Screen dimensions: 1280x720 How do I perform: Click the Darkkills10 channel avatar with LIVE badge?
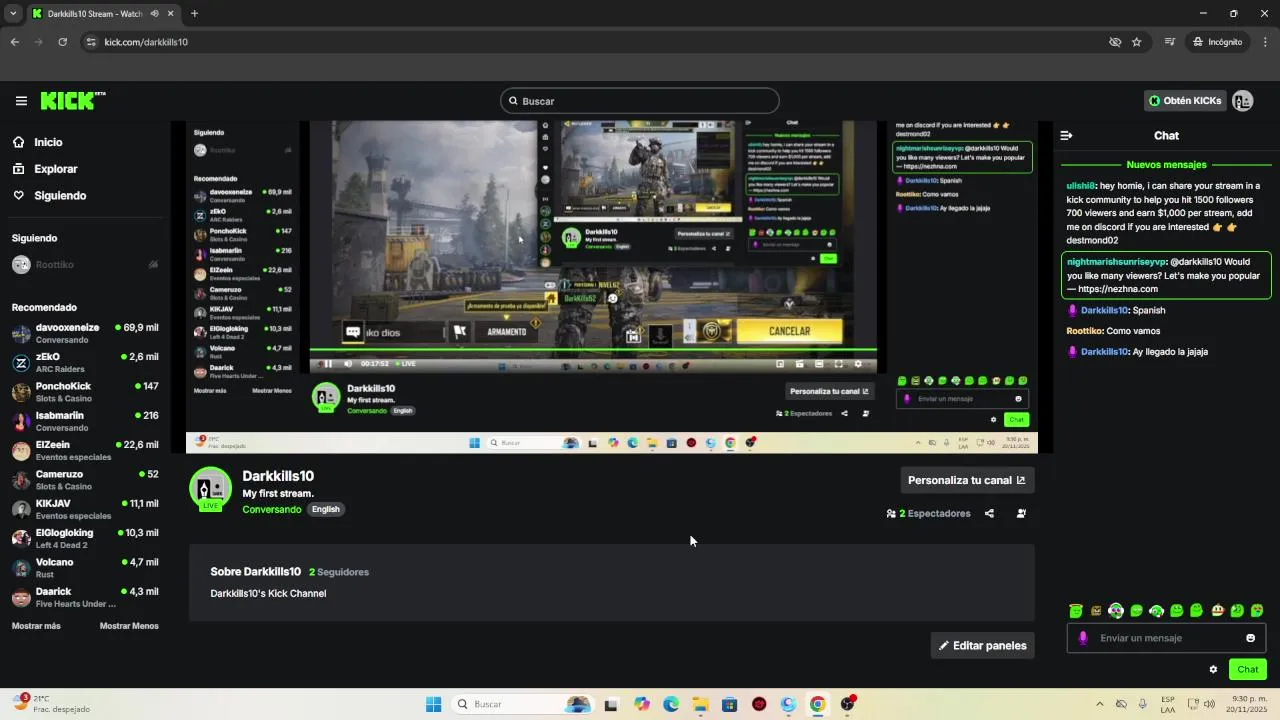click(x=210, y=489)
